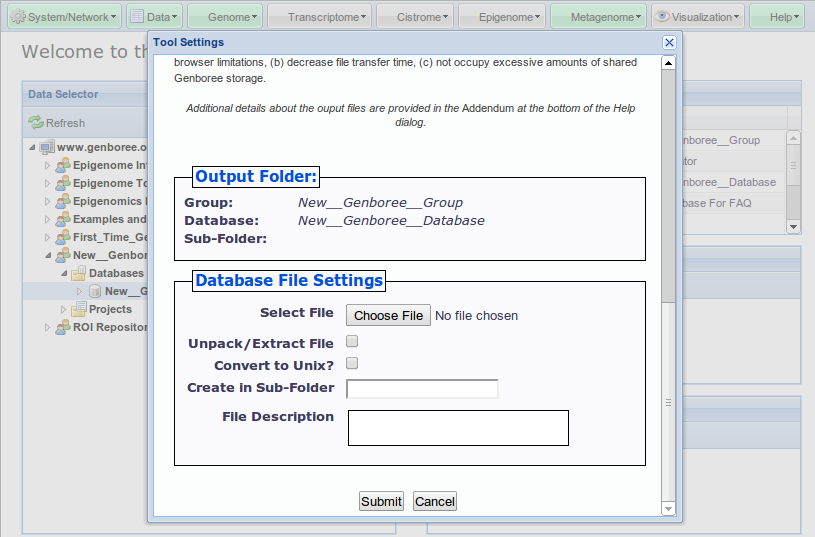Open the Transcriptome menu
The width and height of the screenshot is (815, 537).
point(320,17)
